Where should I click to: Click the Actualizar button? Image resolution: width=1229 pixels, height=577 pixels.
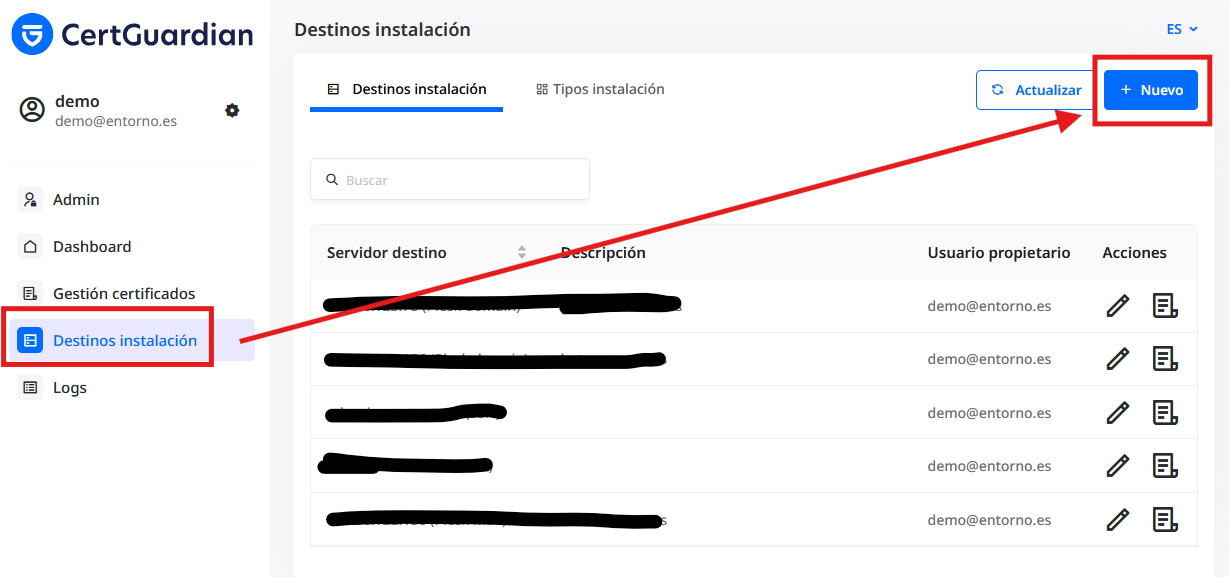click(x=1036, y=90)
